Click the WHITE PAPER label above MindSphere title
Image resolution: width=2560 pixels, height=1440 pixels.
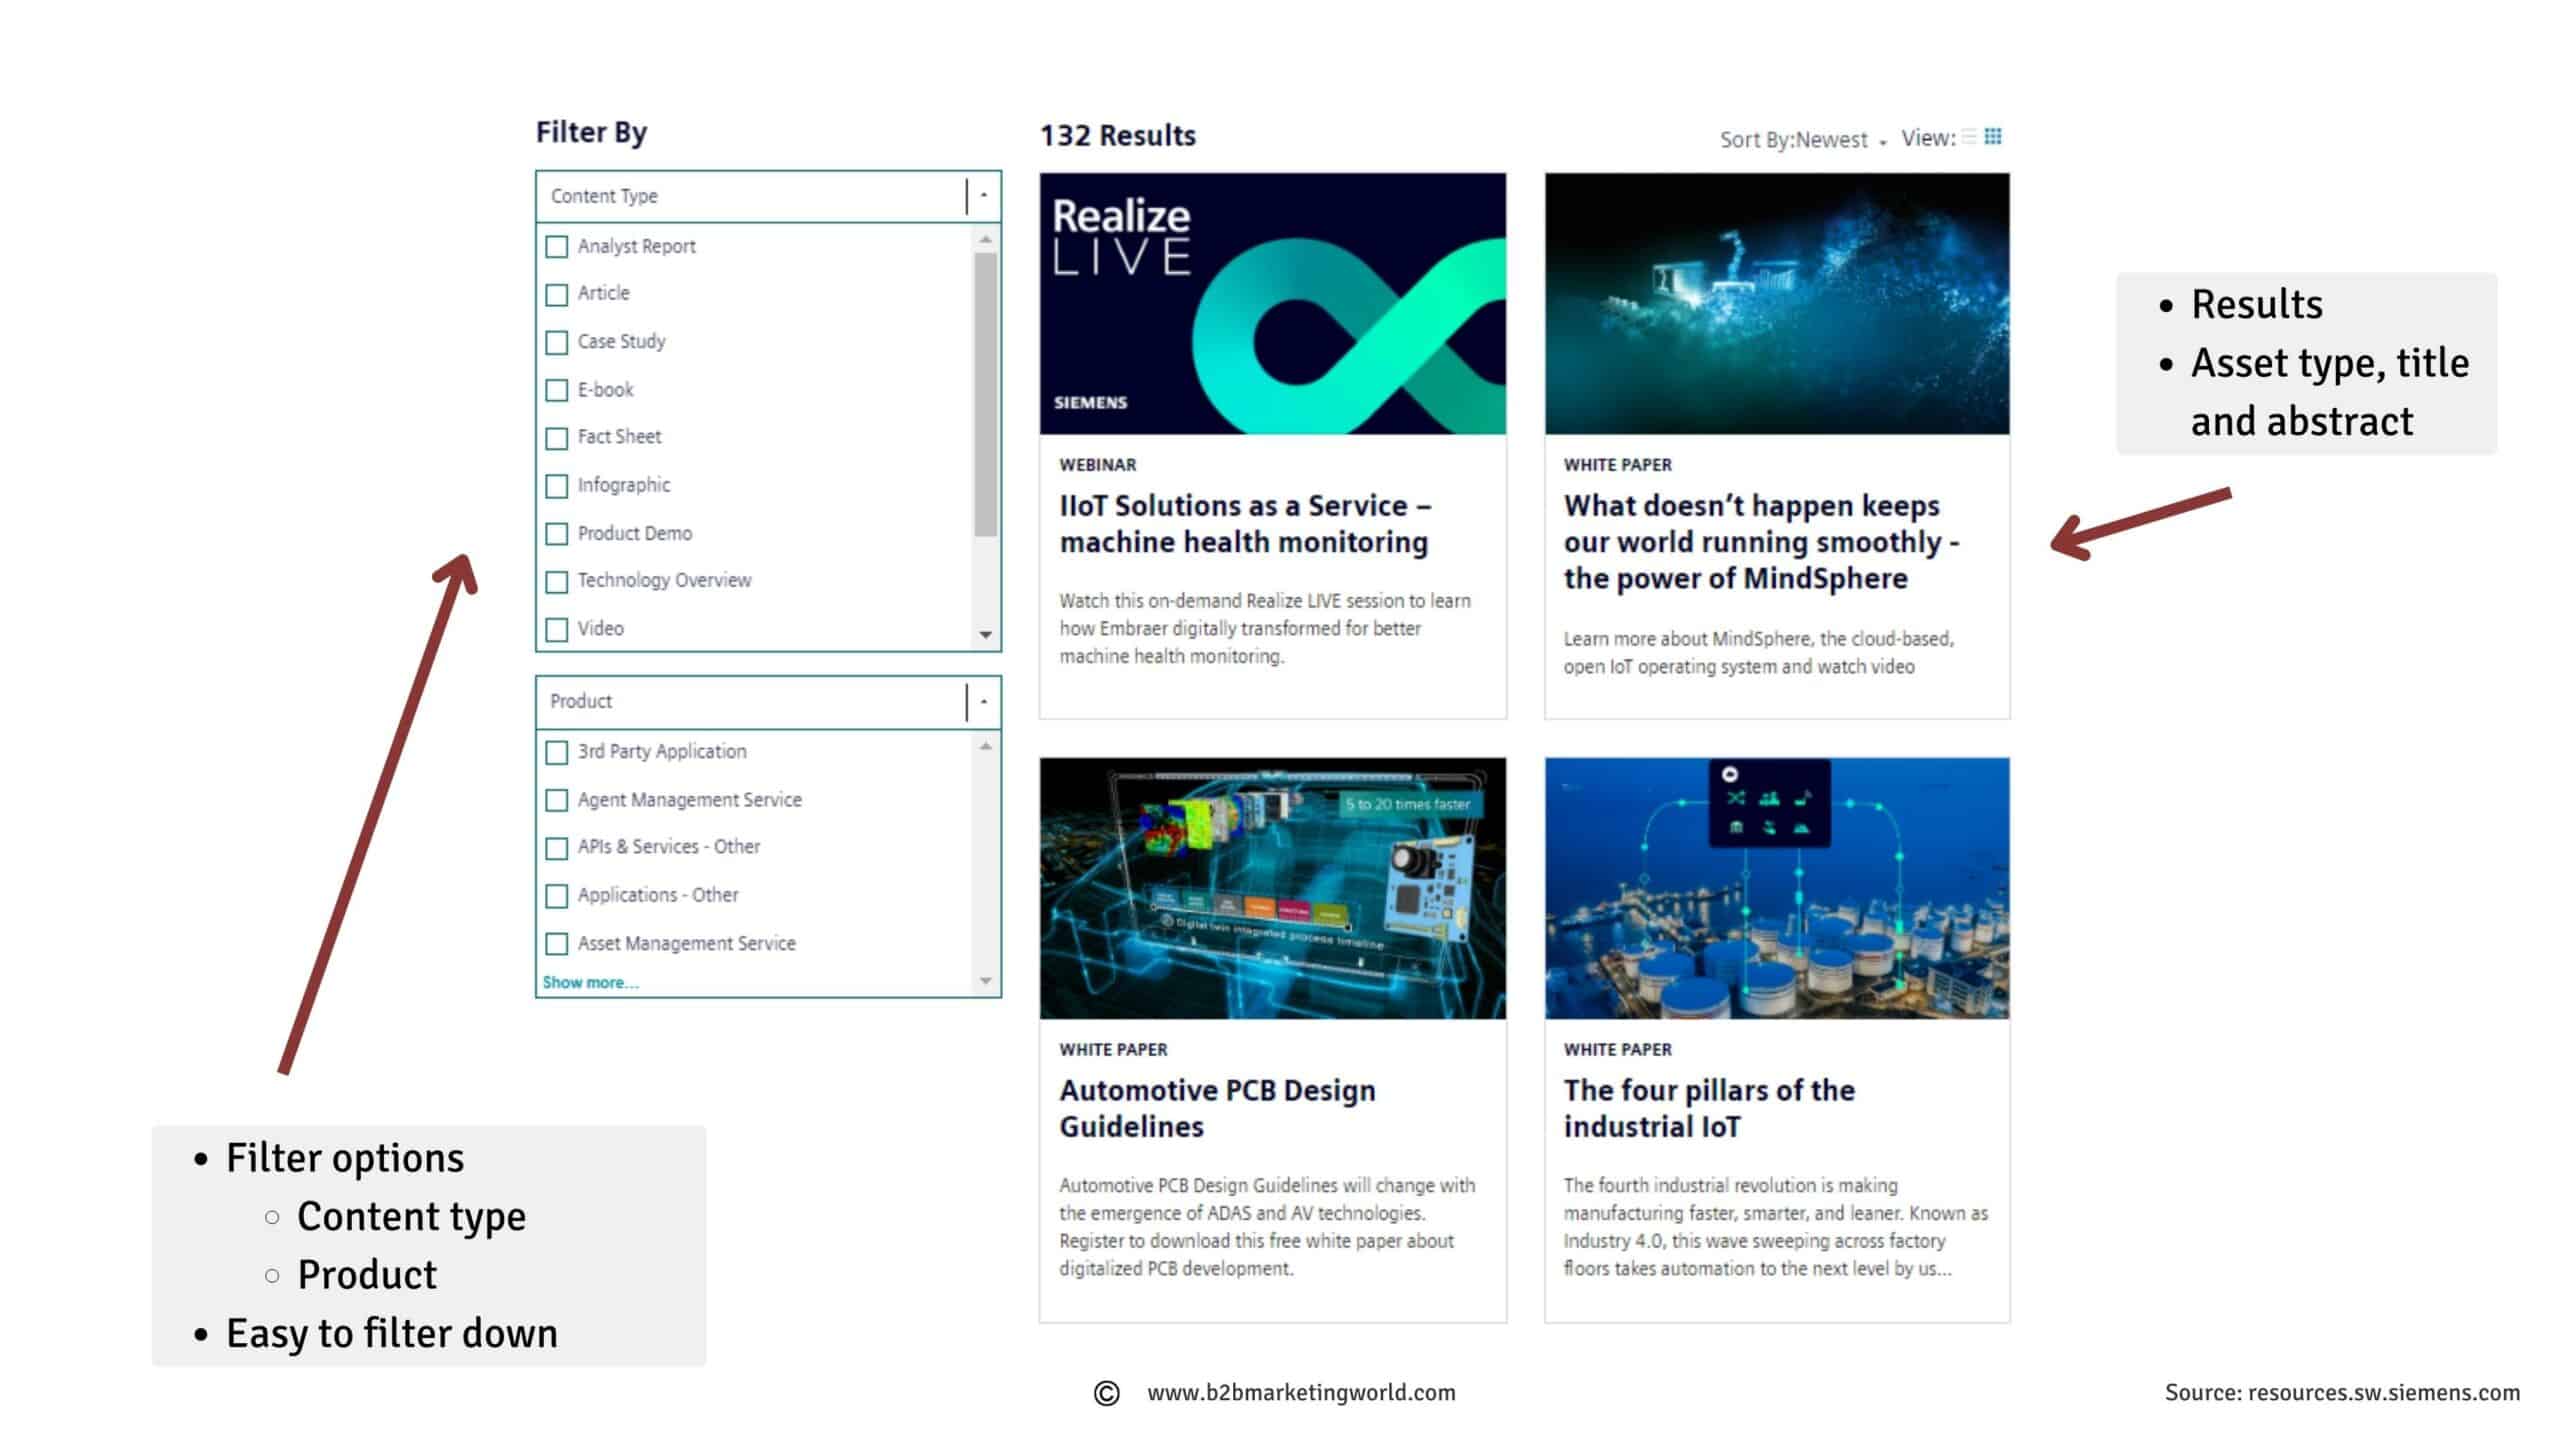pos(1617,465)
